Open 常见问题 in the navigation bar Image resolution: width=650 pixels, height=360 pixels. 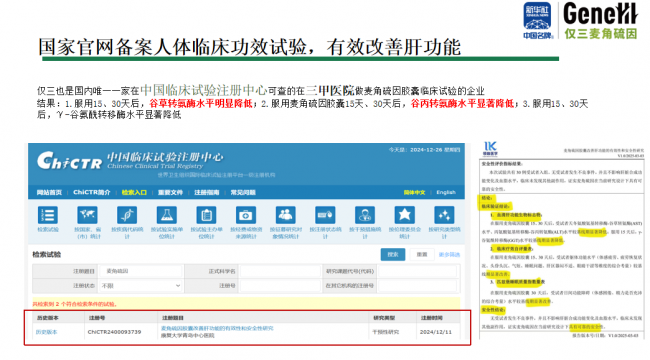[x=243, y=192]
